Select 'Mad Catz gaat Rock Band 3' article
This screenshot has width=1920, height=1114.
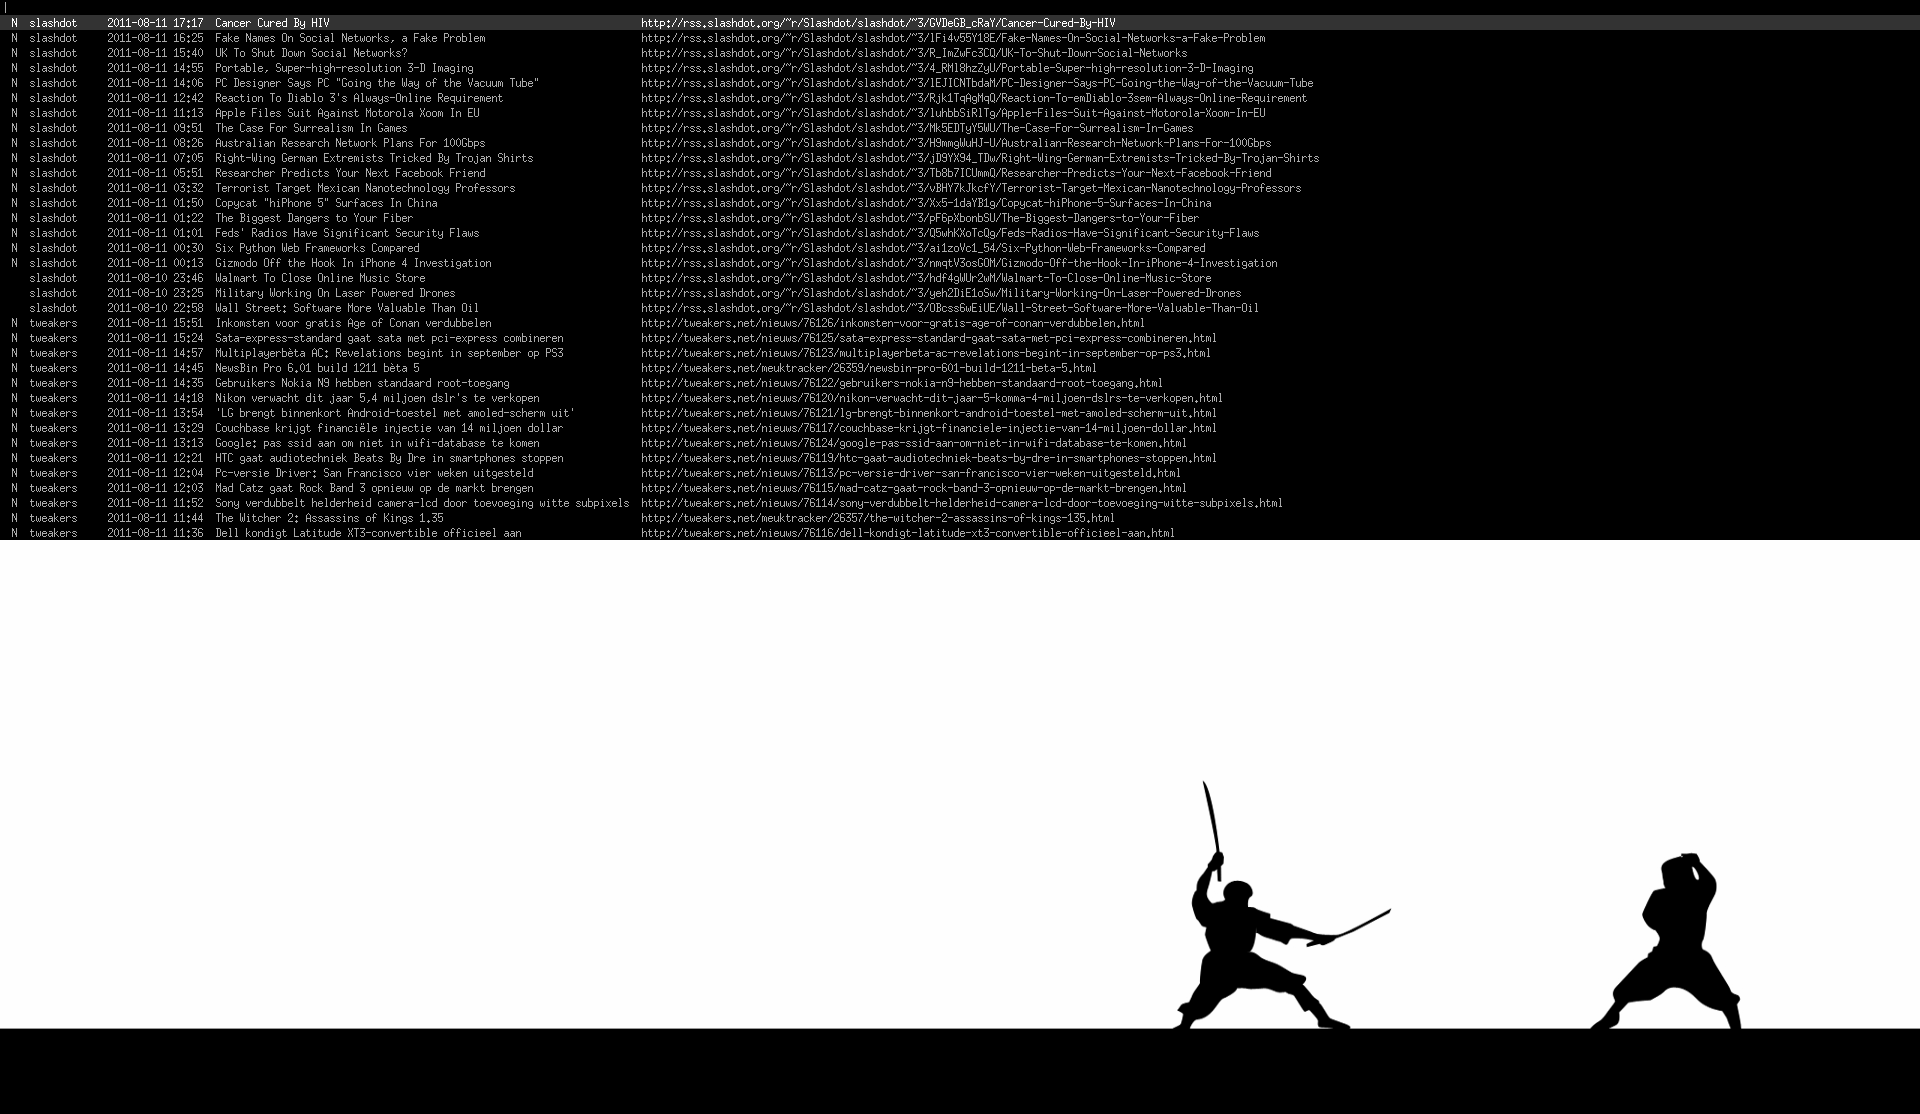pos(374,488)
